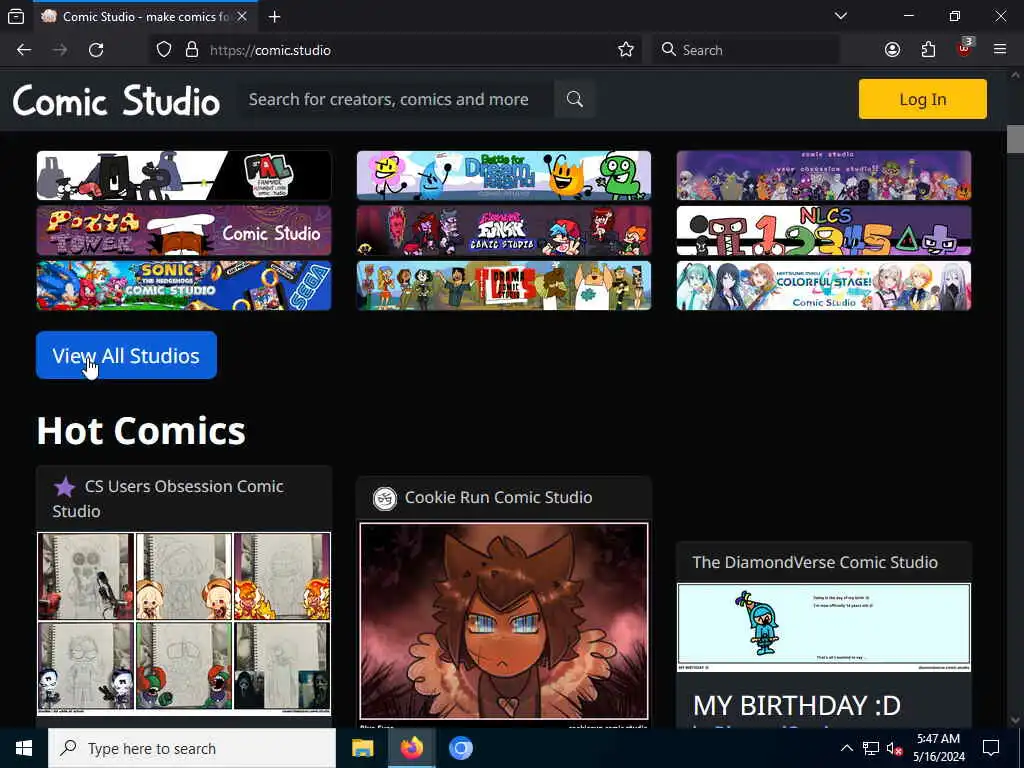The image size is (1024, 768).
Task: Open the Your Obsession Studio purple banner
Action: [x=824, y=175]
